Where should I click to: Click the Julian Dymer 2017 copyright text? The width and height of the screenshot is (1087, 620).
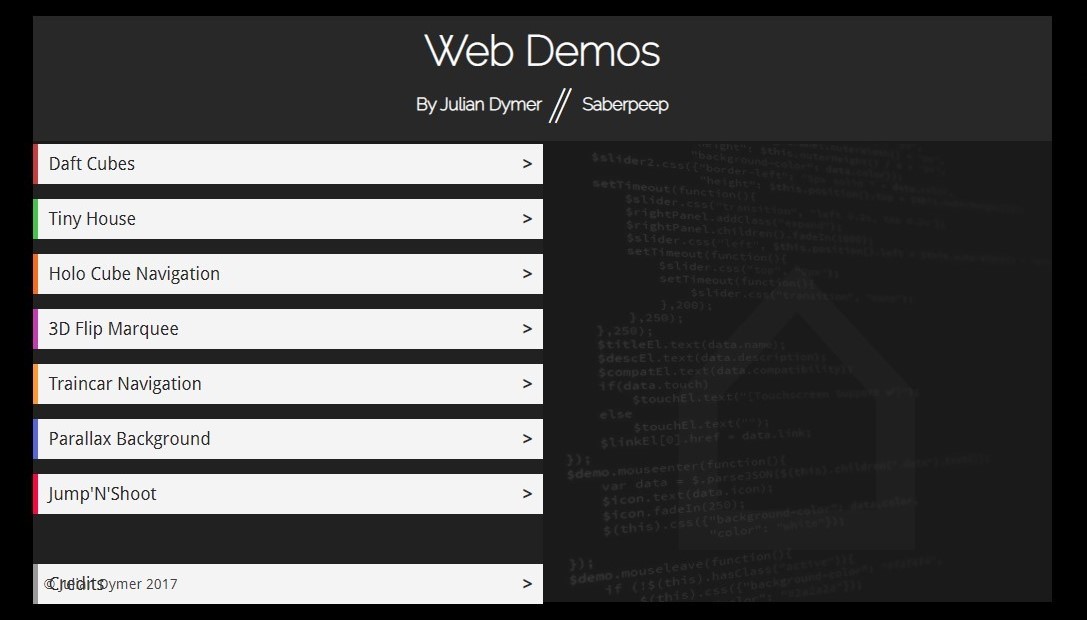pyautogui.click(x=110, y=584)
